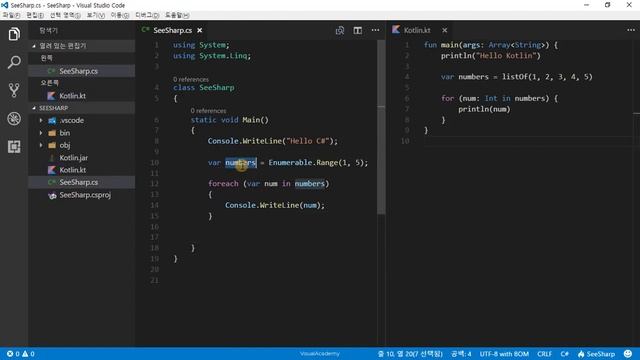
Task: Click the 0 references lens above Main
Action: pos(208,111)
